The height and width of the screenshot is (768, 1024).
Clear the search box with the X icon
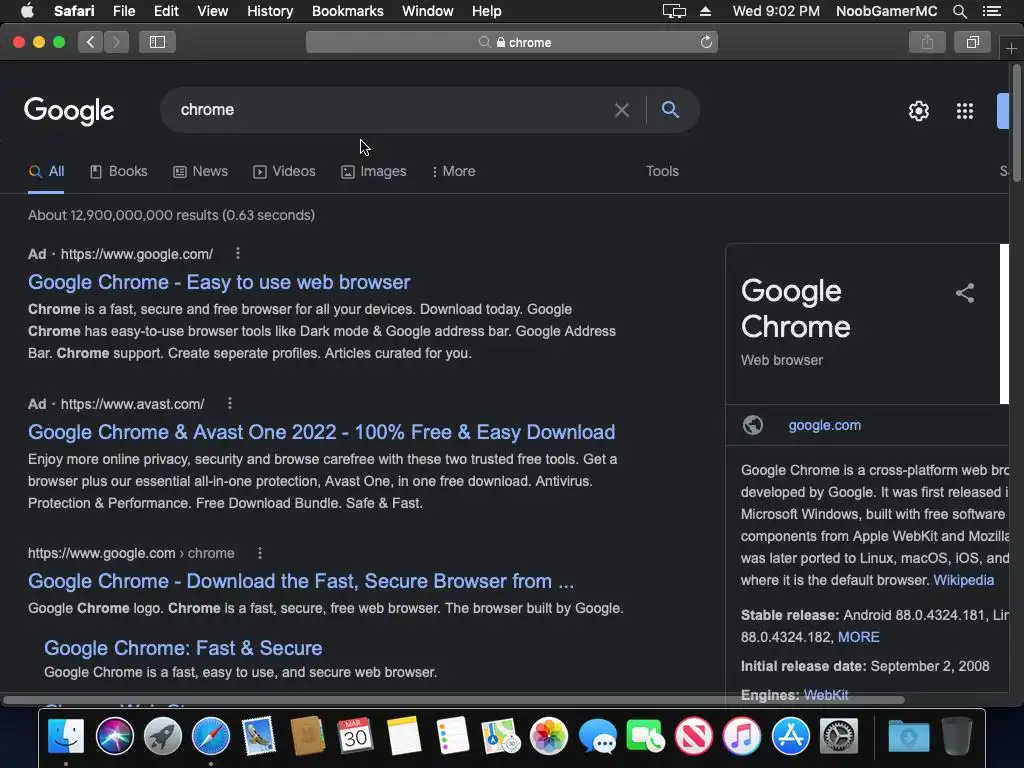622,110
